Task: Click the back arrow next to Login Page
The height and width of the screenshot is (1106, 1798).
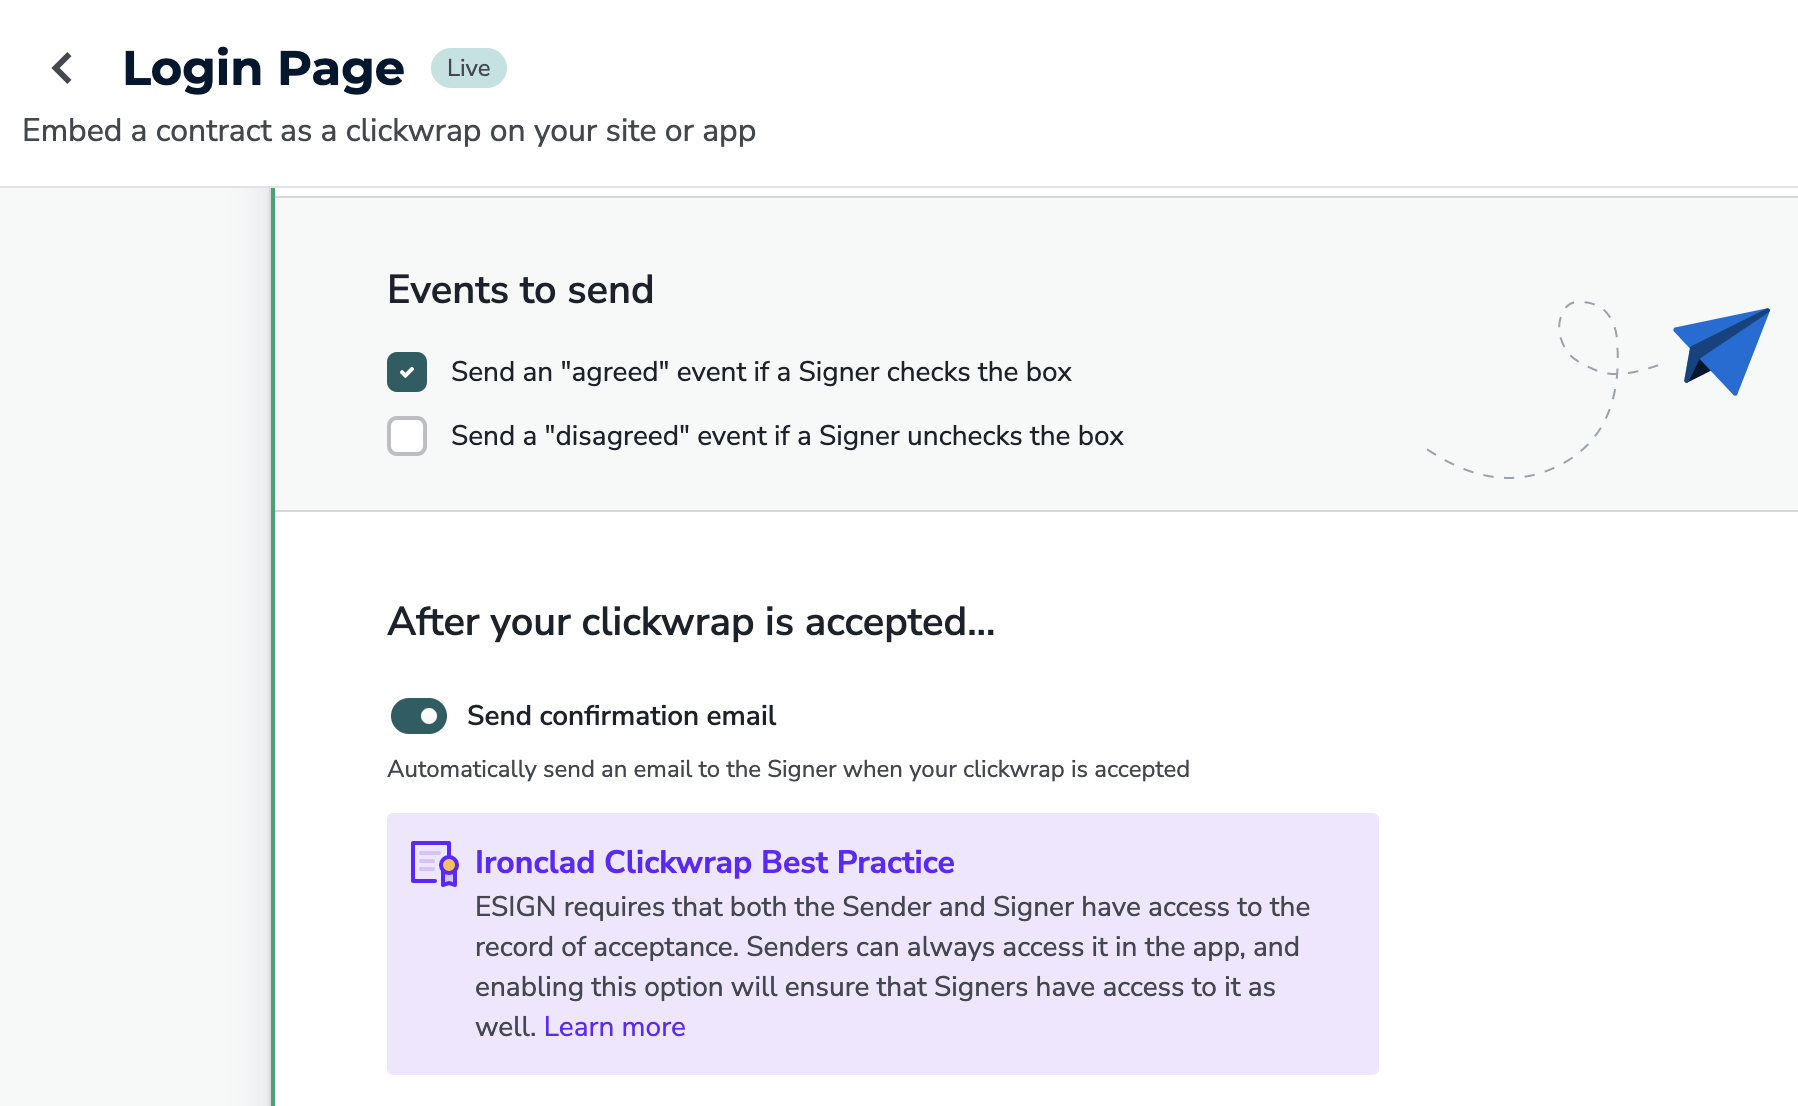Action: 62,68
